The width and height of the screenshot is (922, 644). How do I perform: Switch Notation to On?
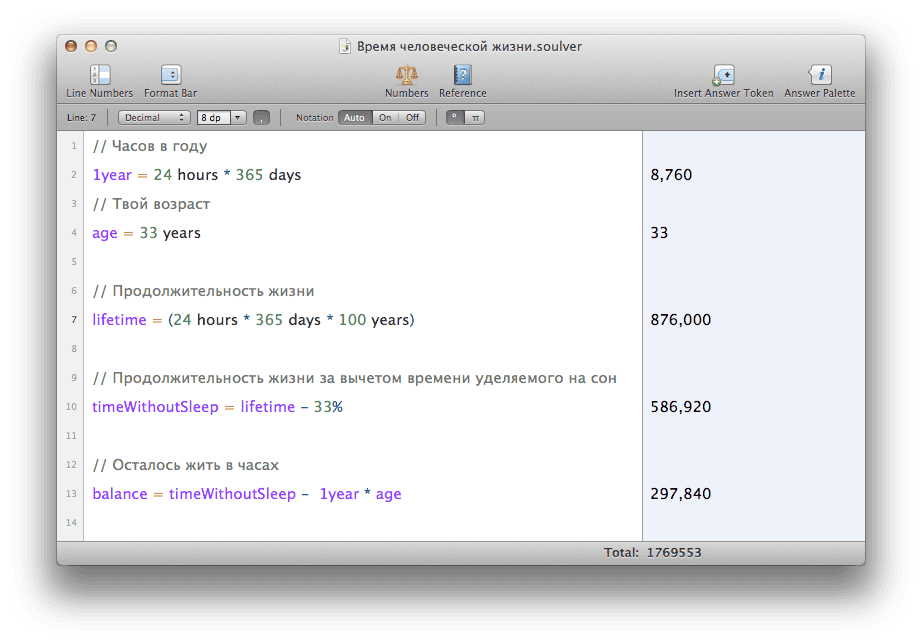[x=385, y=118]
